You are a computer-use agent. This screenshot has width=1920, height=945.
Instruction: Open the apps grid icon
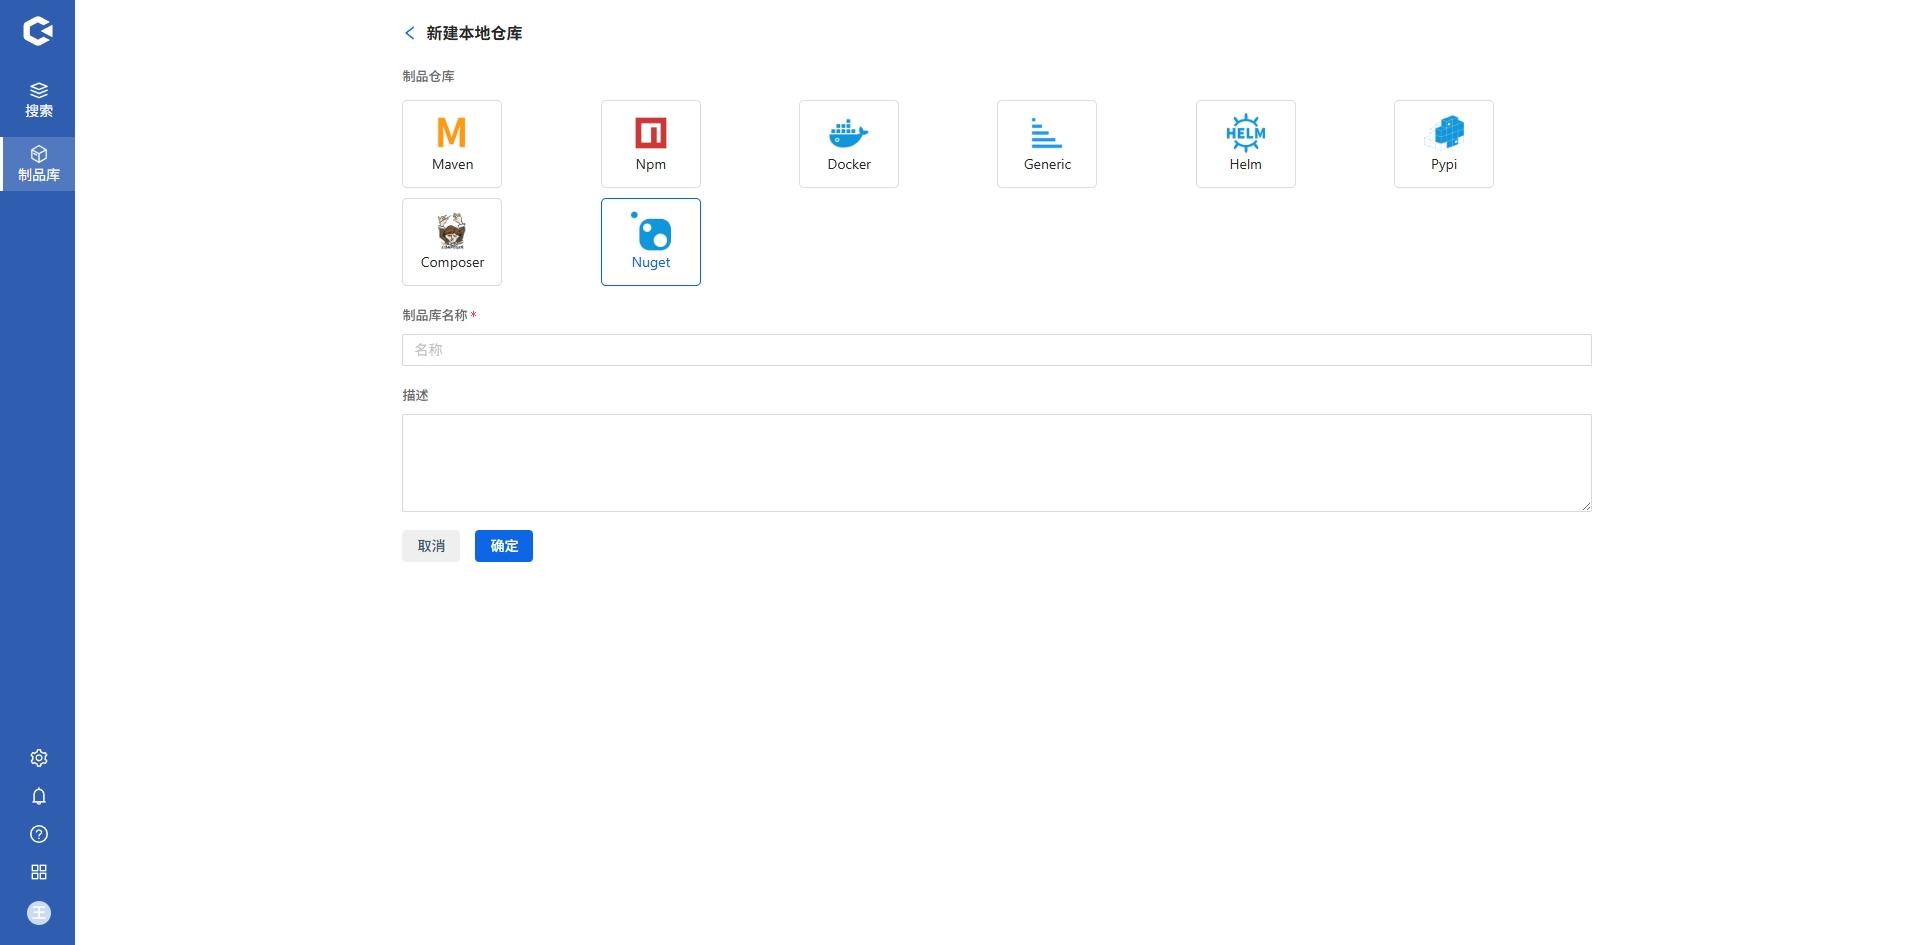point(39,872)
